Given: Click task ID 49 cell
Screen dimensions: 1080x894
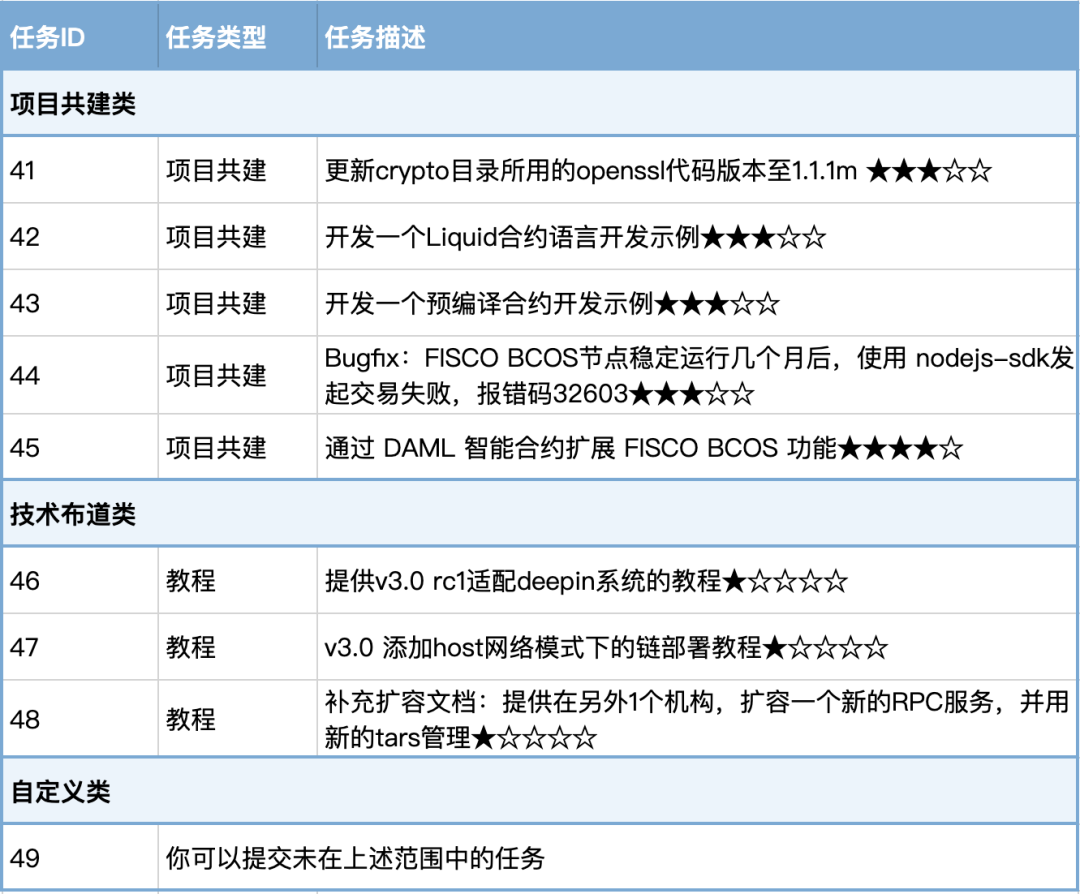Looking at the screenshot, I should pyautogui.click(x=80, y=857).
